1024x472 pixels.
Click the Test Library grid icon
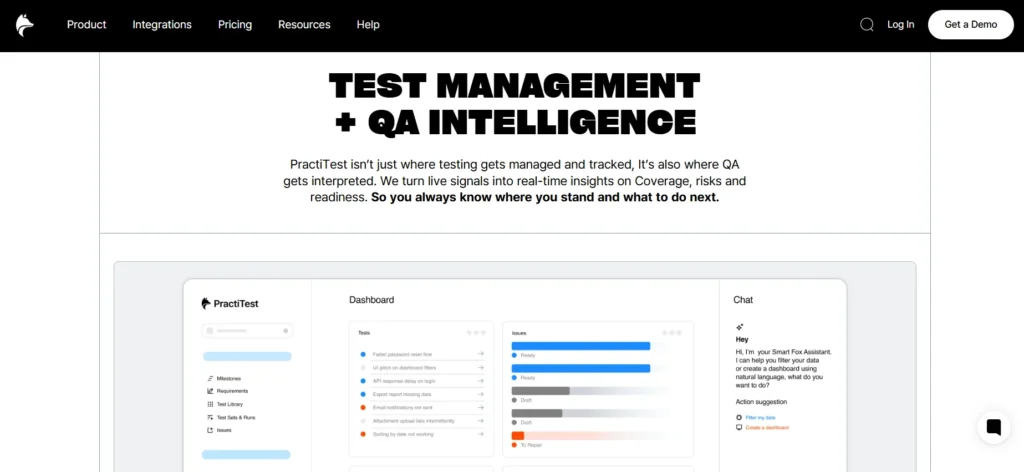click(210, 404)
